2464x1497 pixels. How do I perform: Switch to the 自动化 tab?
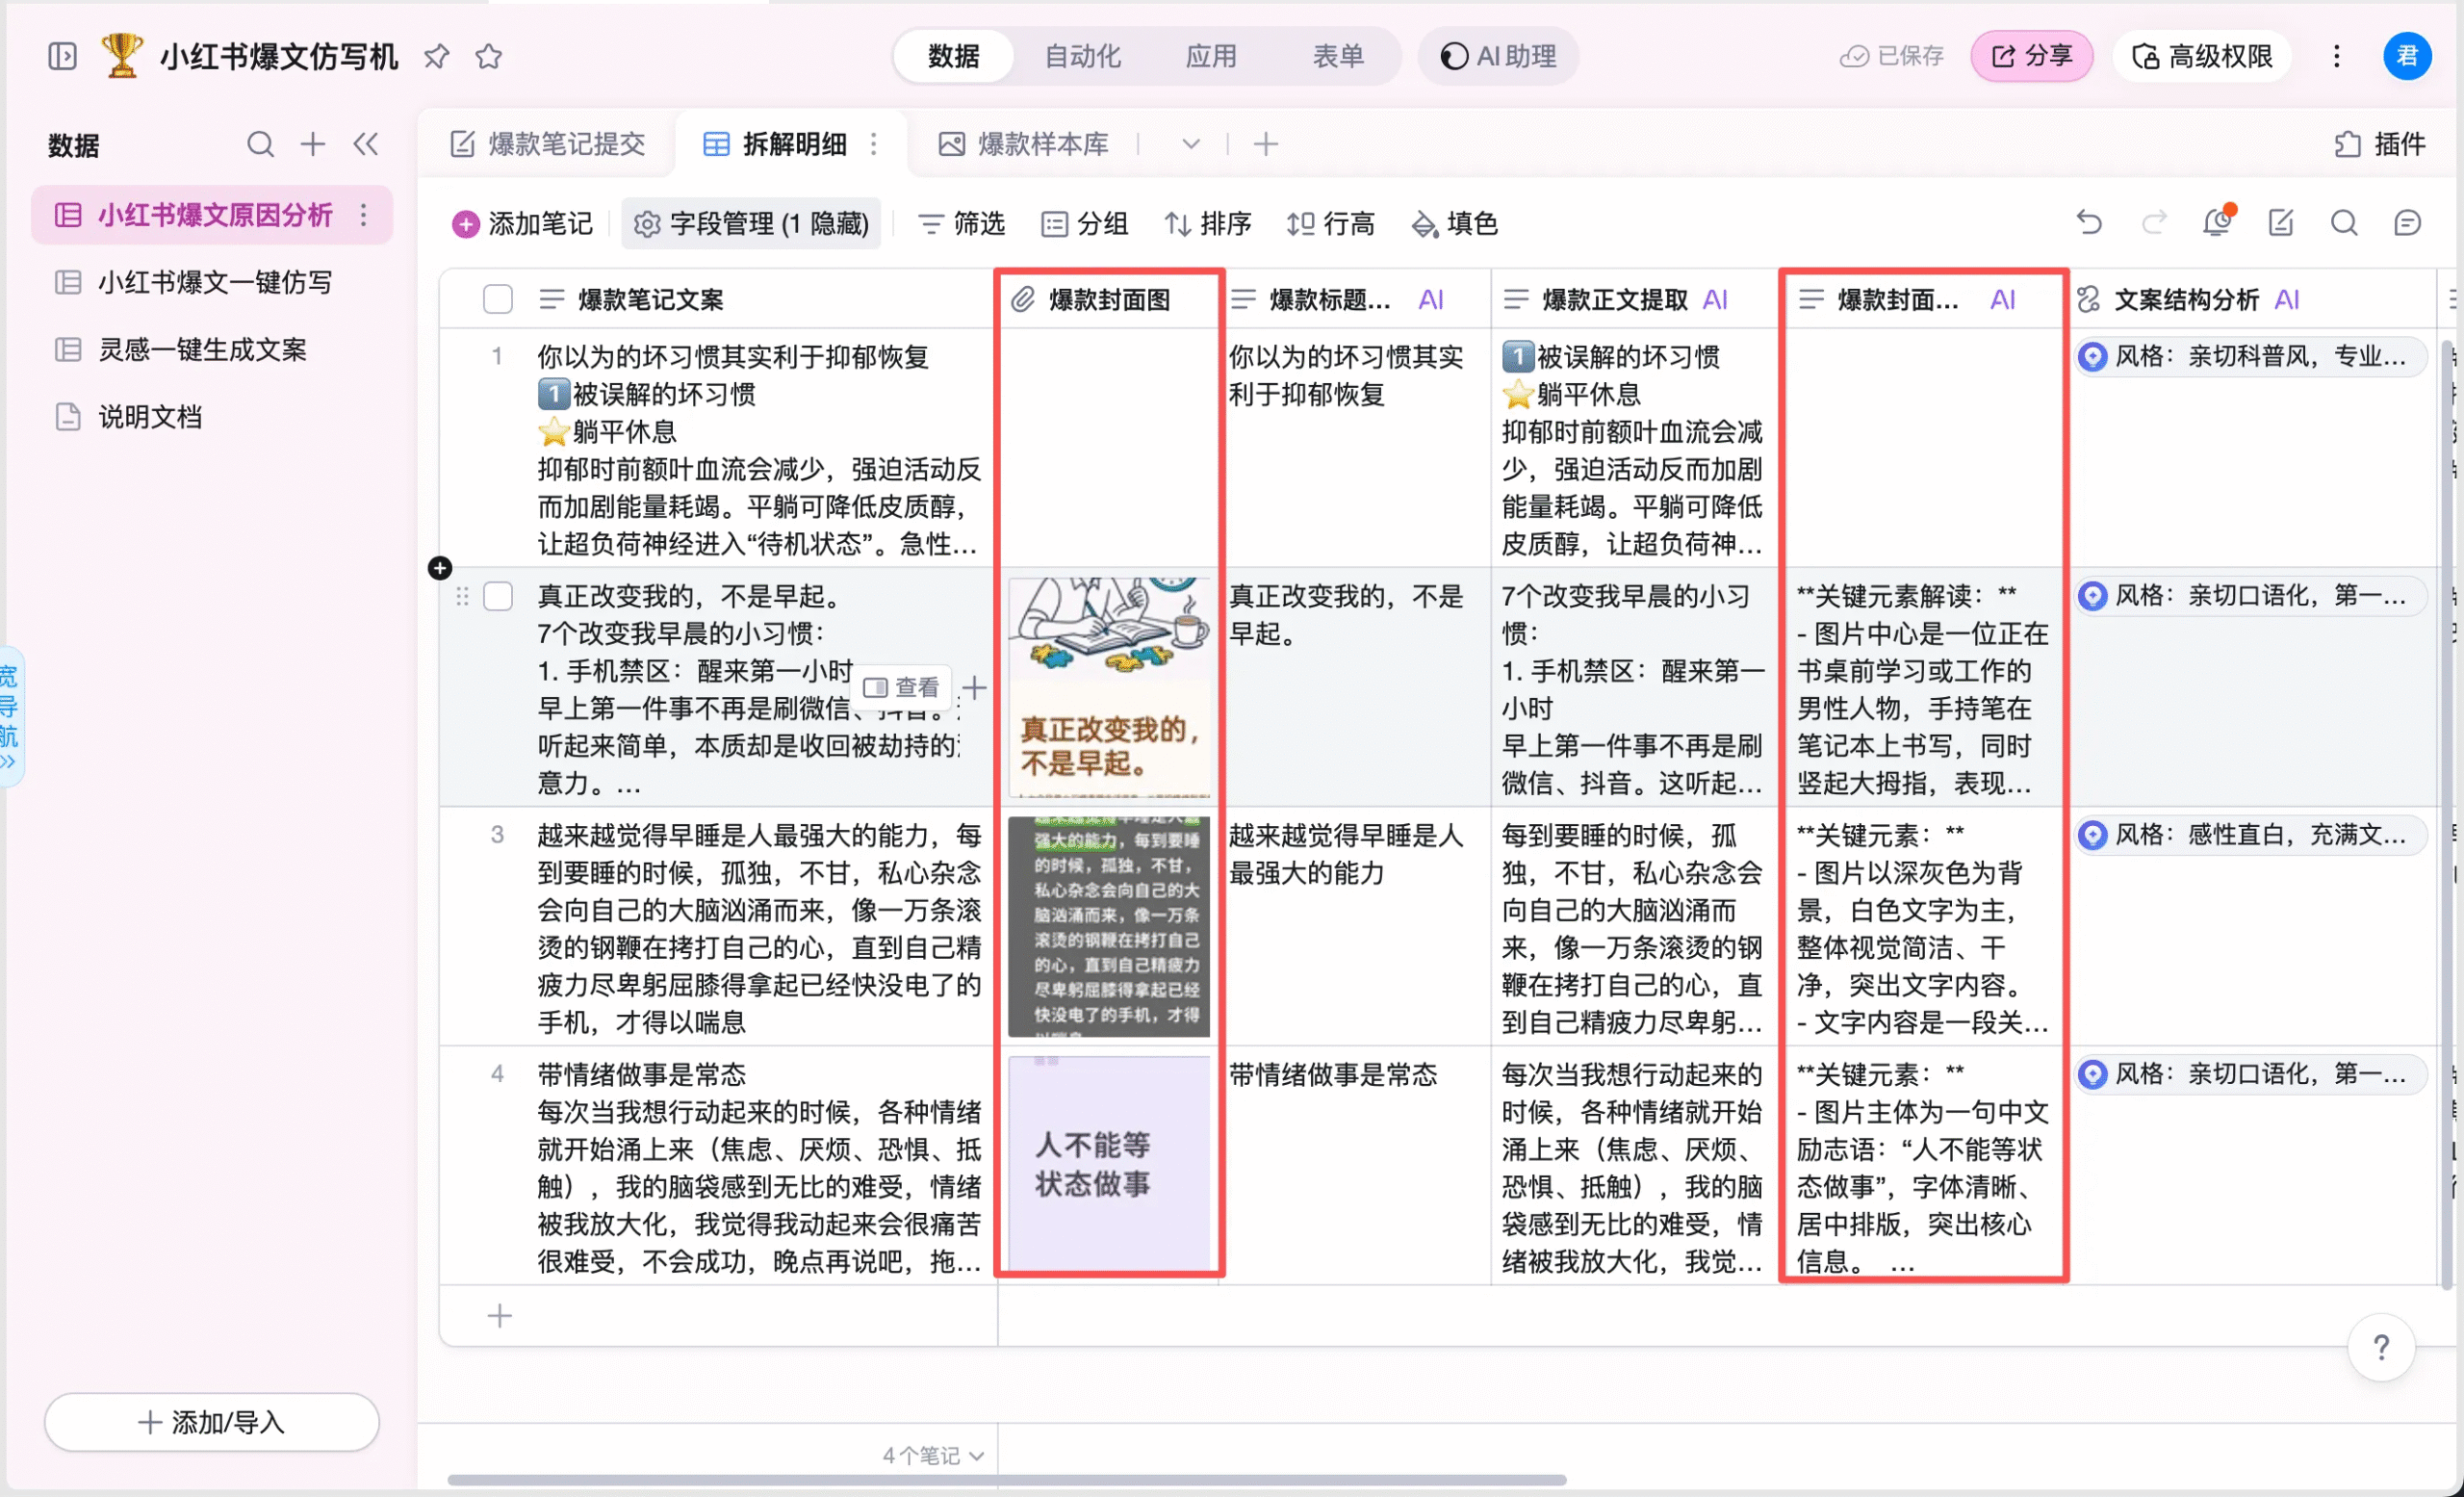[x=1082, y=56]
